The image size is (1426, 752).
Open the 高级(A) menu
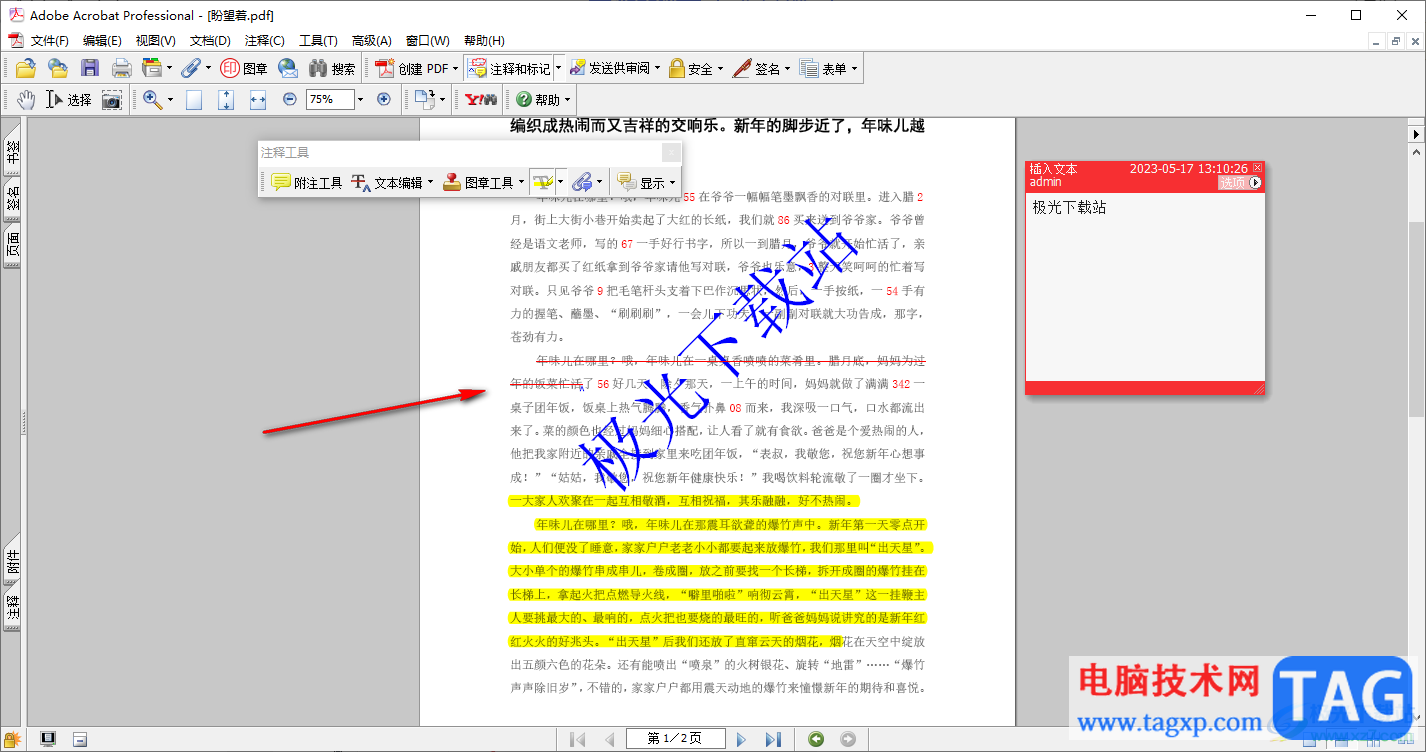(x=371, y=40)
